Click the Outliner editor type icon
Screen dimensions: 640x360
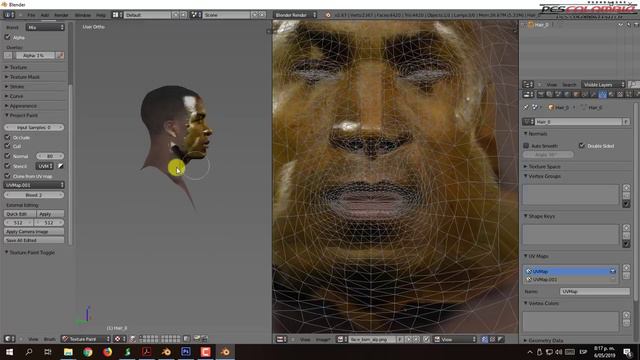[528, 84]
